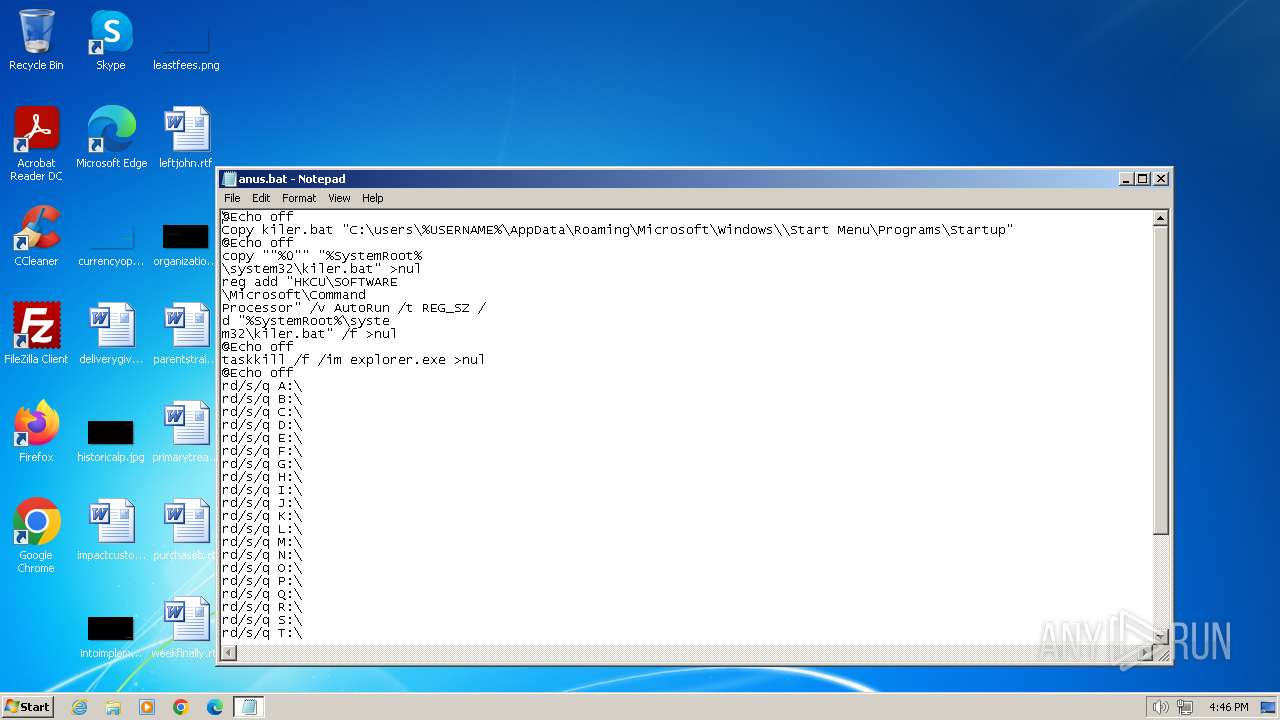Open Windows Explorer folder in taskbar
This screenshot has width=1280, height=720.
[x=113, y=707]
